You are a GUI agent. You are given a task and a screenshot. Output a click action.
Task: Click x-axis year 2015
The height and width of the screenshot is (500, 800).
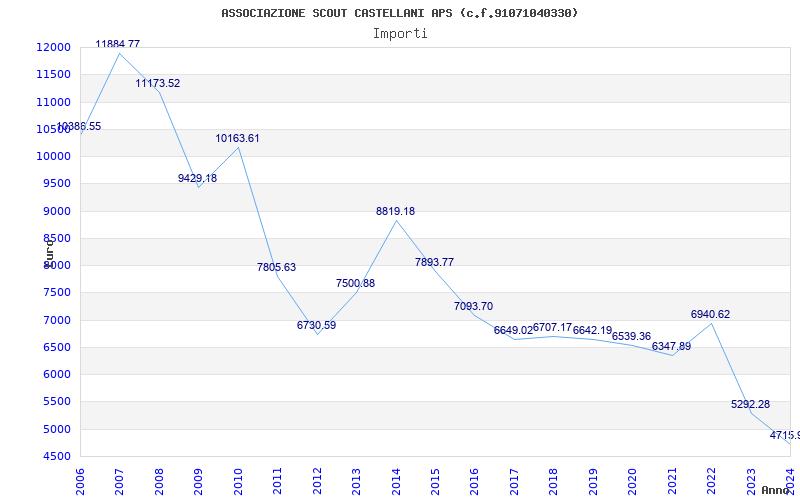coord(435,482)
